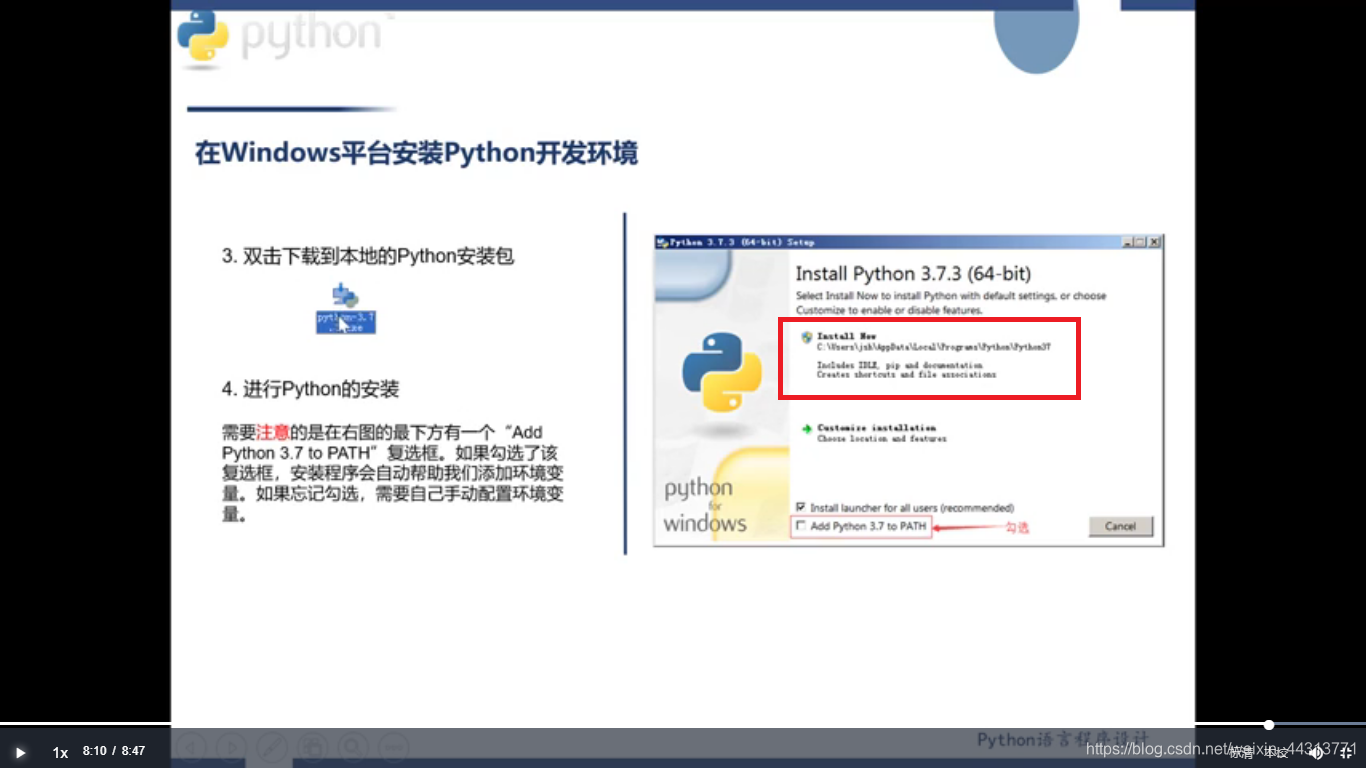
Task: Click 'python for windows' text in installer
Action: [705, 505]
